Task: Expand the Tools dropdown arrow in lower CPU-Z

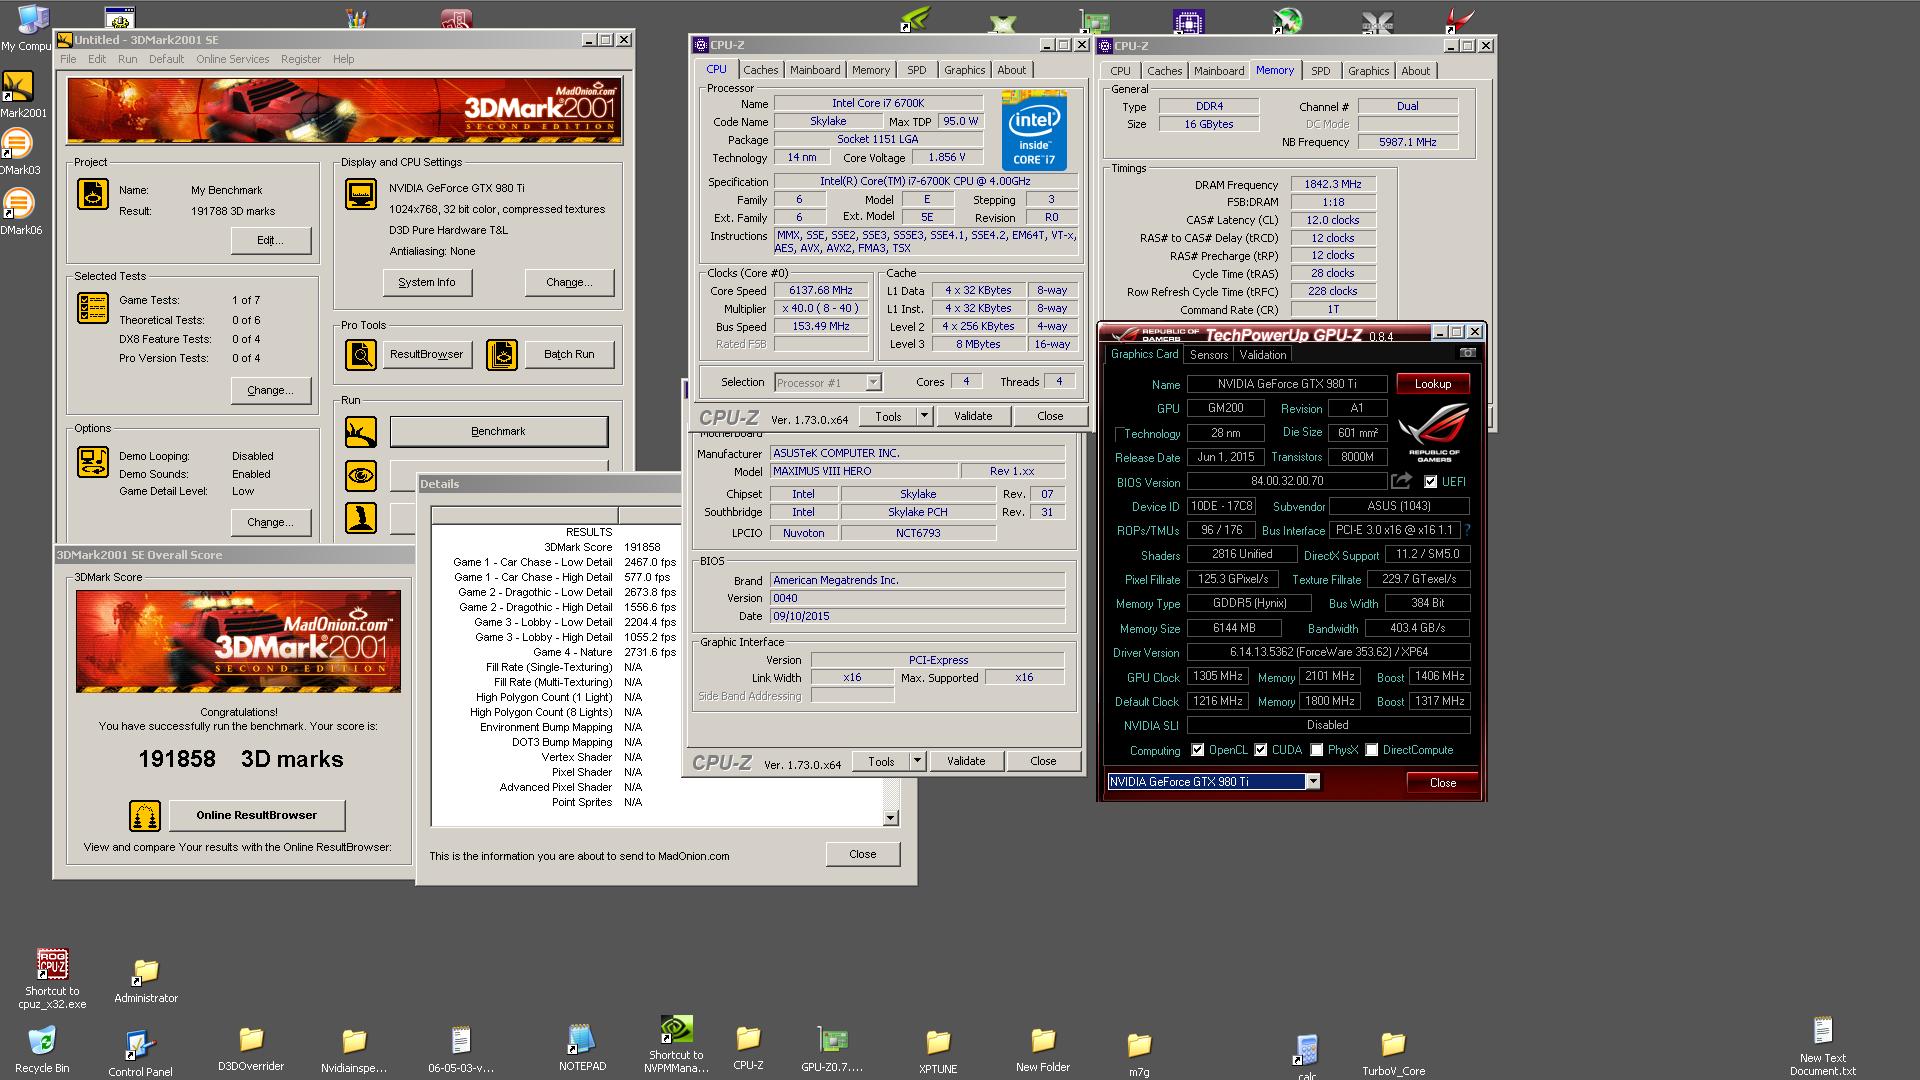Action: point(917,761)
